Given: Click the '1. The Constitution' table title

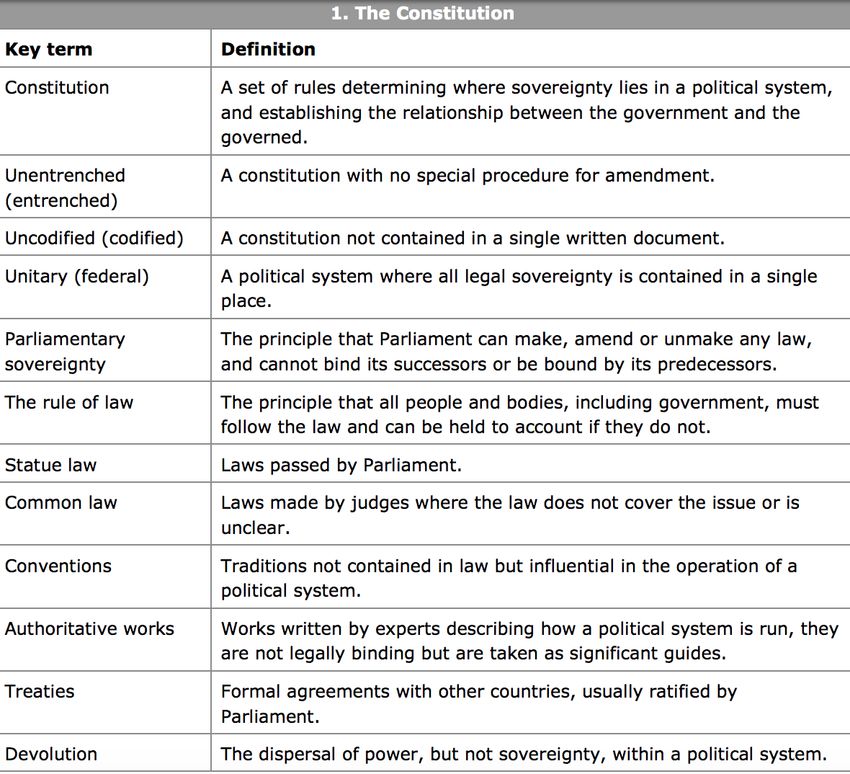Looking at the screenshot, I should pyautogui.click(x=422, y=13).
